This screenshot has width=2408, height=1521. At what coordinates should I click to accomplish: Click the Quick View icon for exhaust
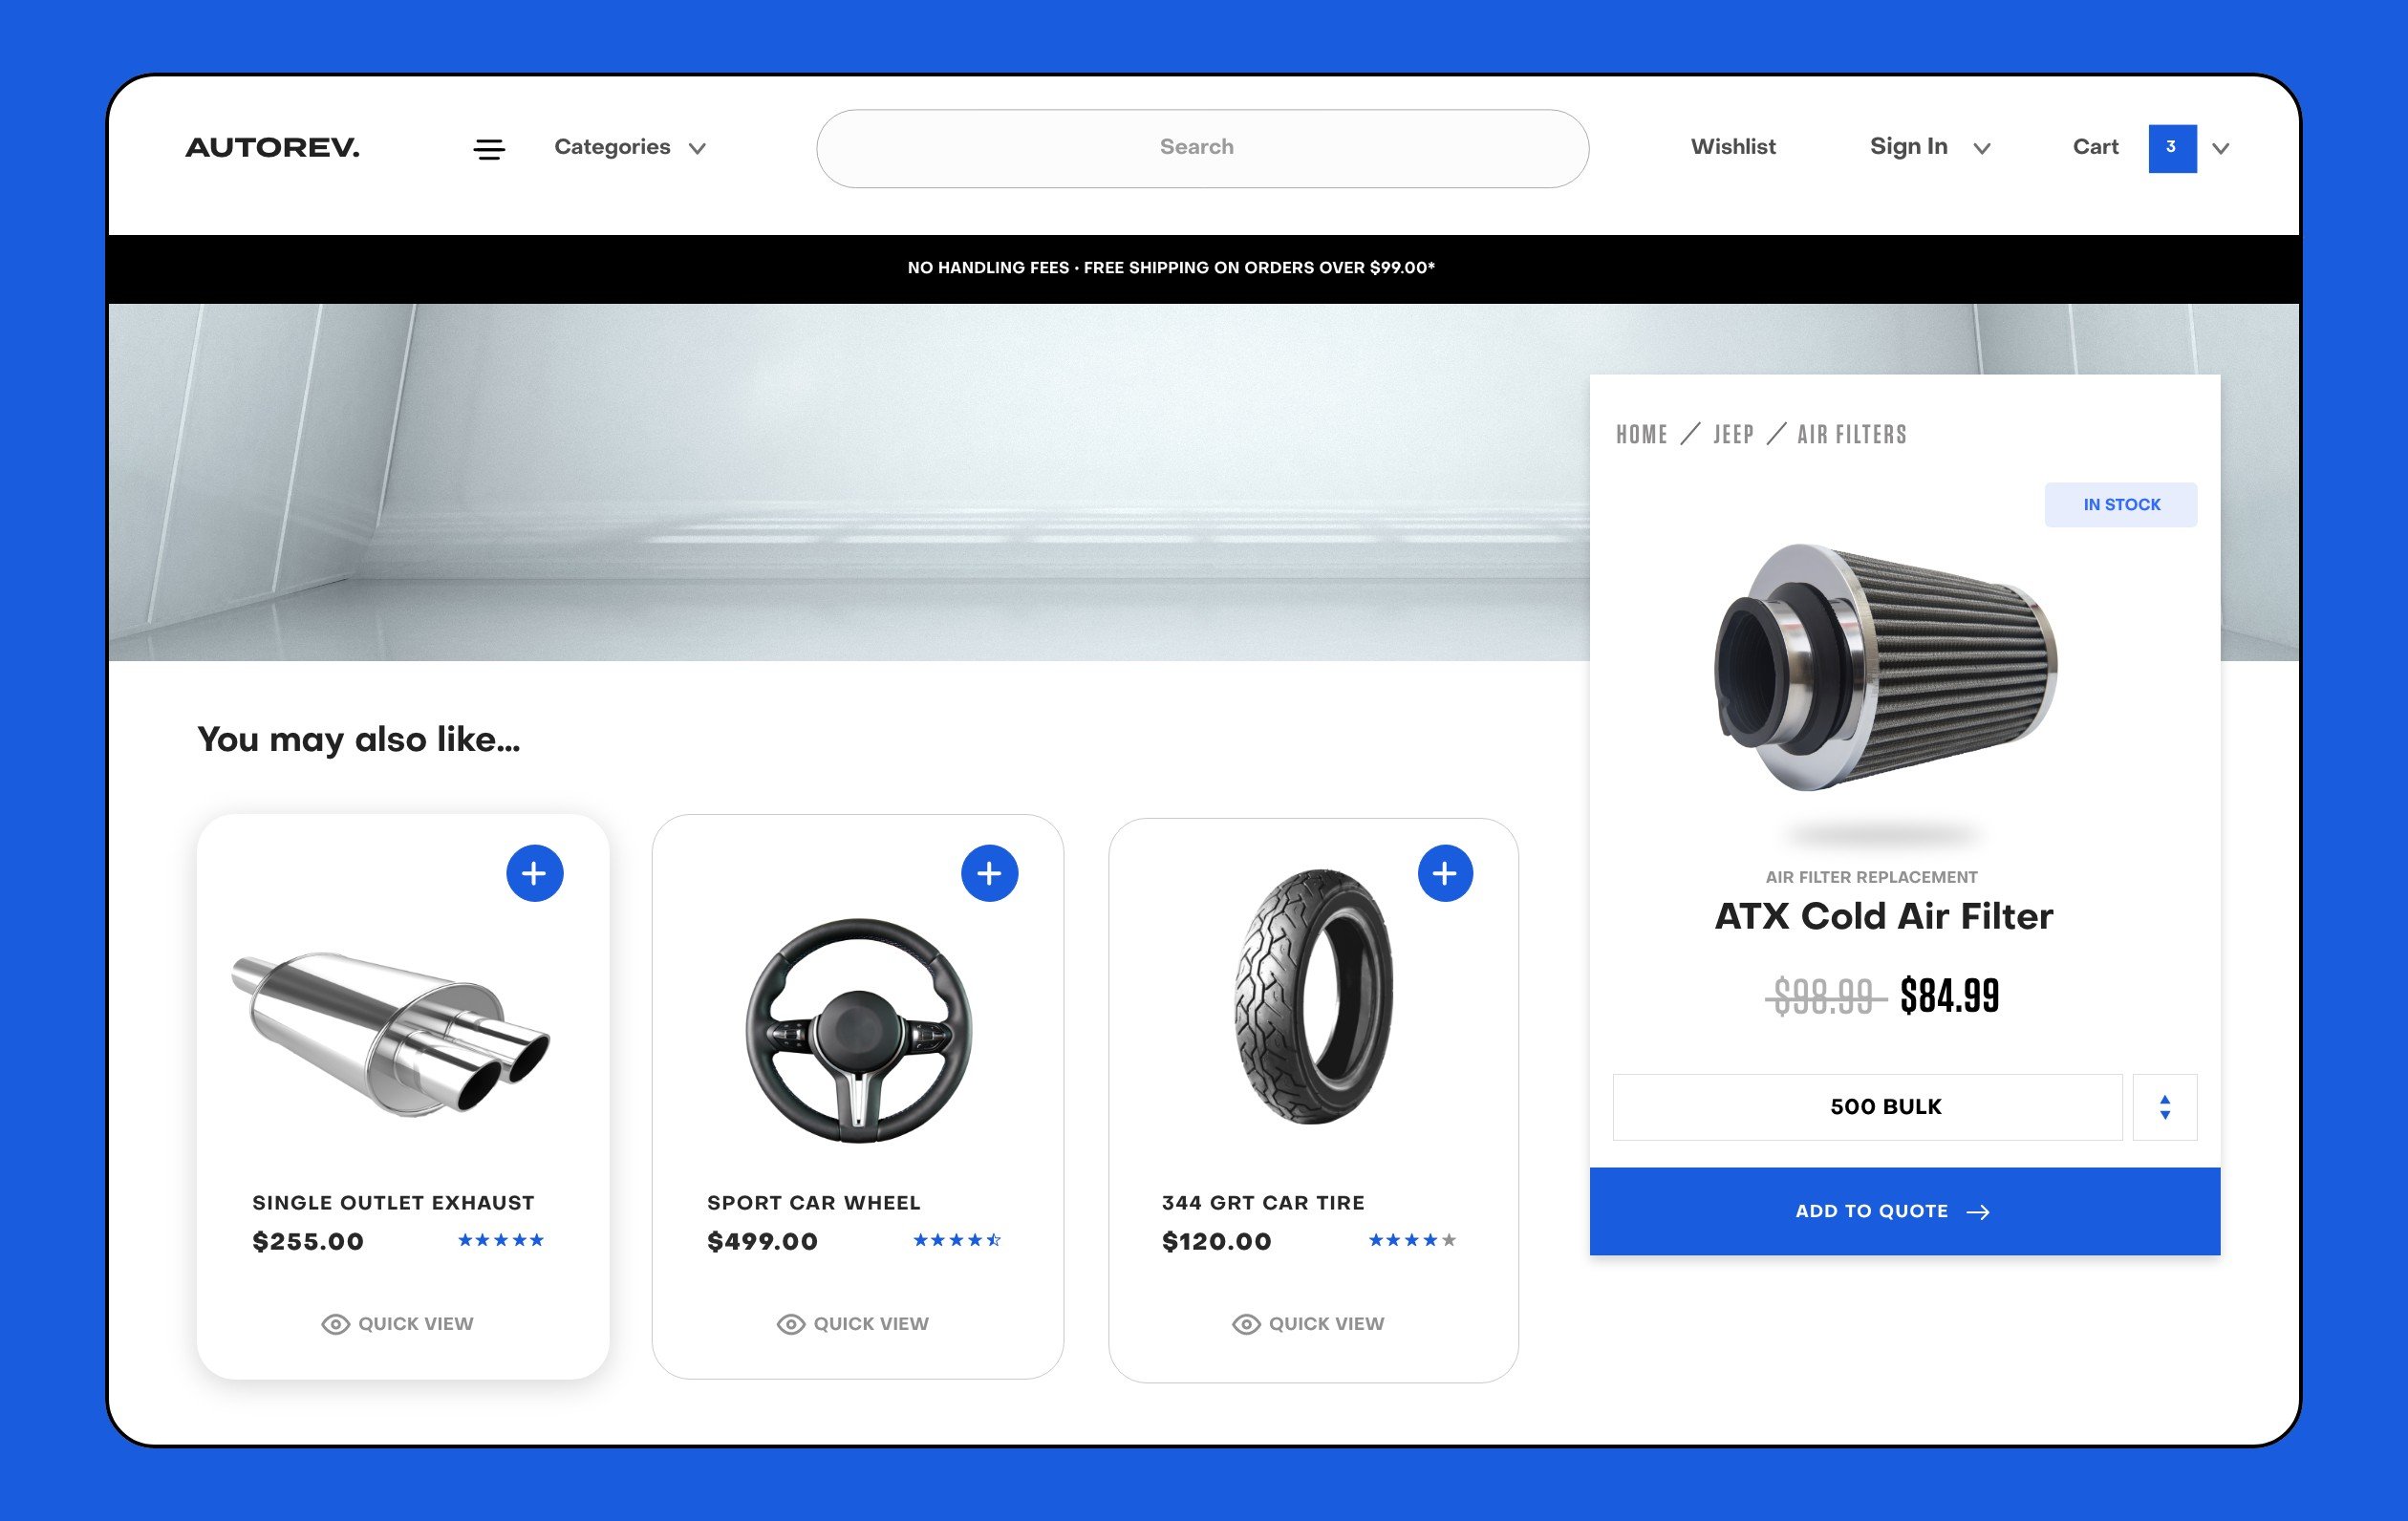tap(334, 1323)
